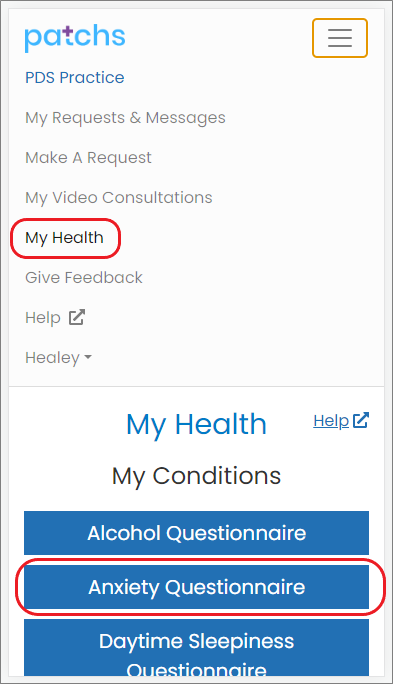Viewport: 393px width, 684px height.
Task: Click the purple cross in patchs logo
Action: tap(65, 31)
